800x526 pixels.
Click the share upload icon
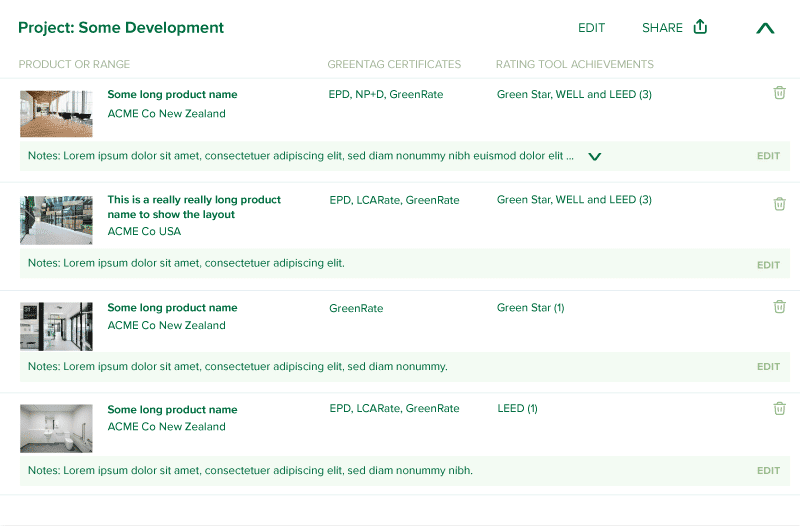coord(700,27)
